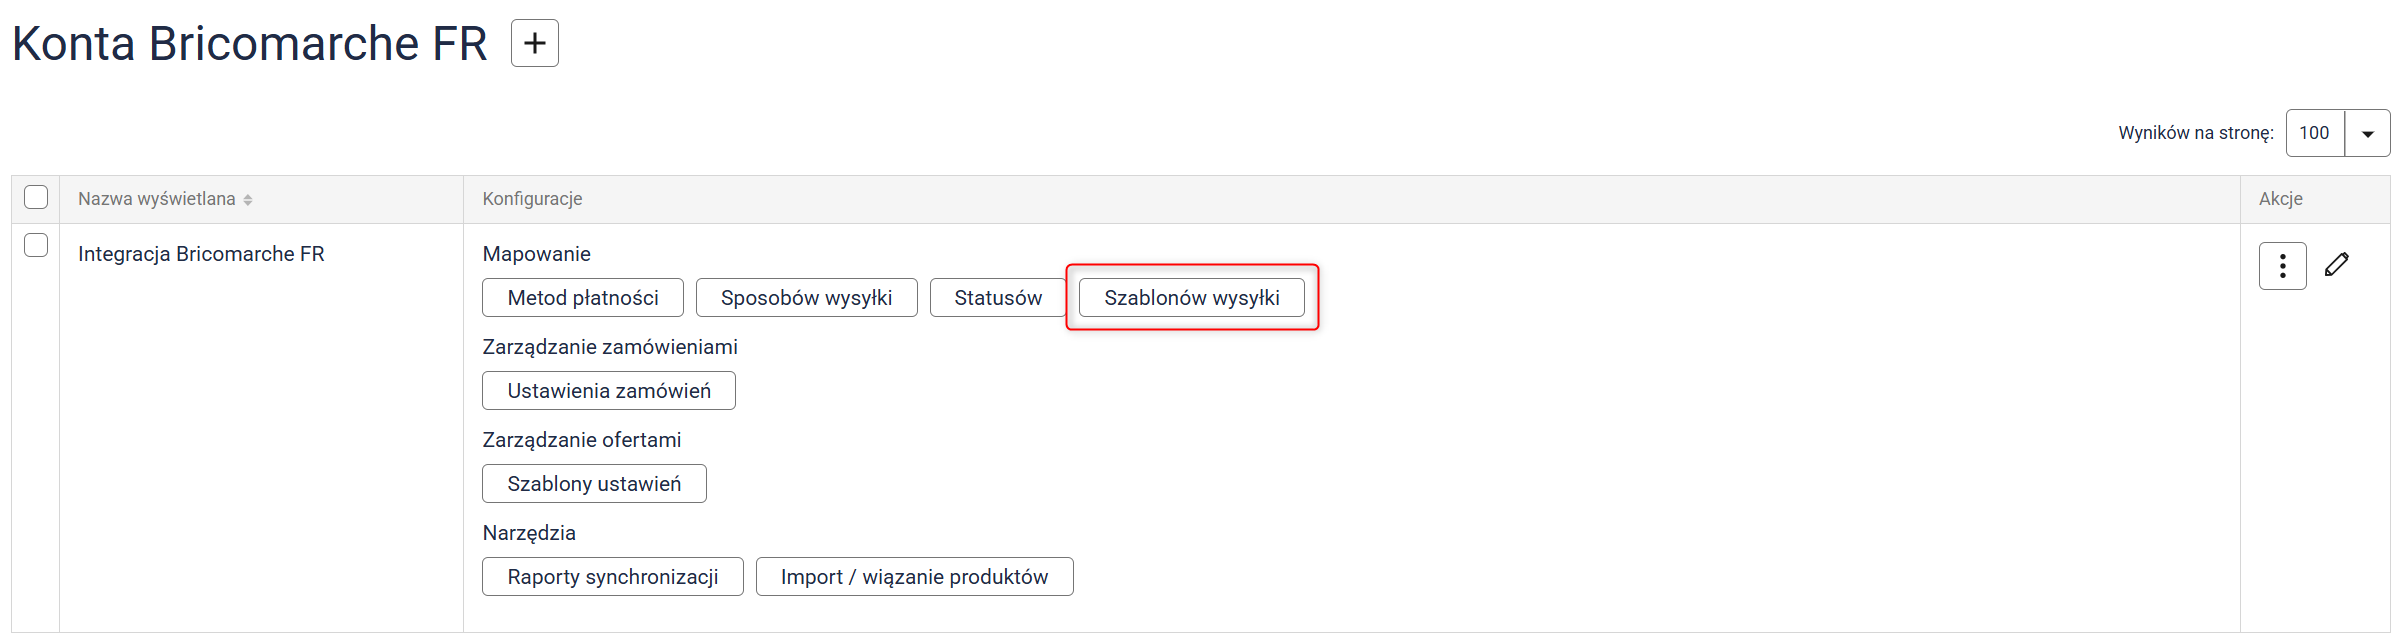Open the three-dot actions menu

(2281, 266)
